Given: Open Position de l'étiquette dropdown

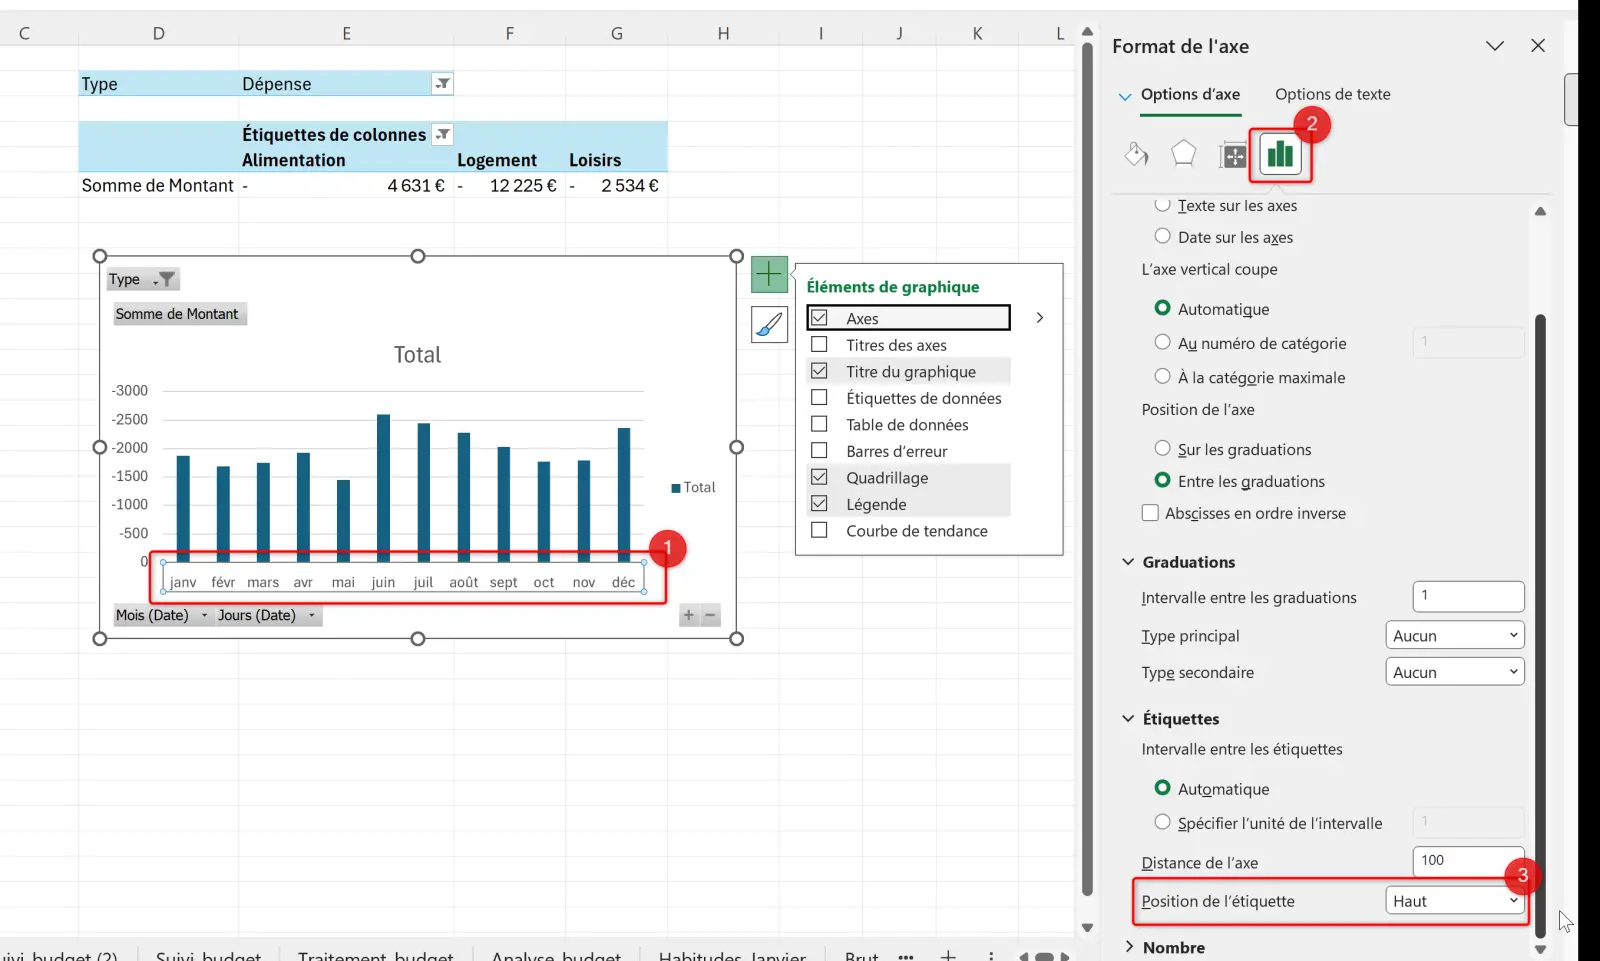Looking at the screenshot, I should 1455,901.
